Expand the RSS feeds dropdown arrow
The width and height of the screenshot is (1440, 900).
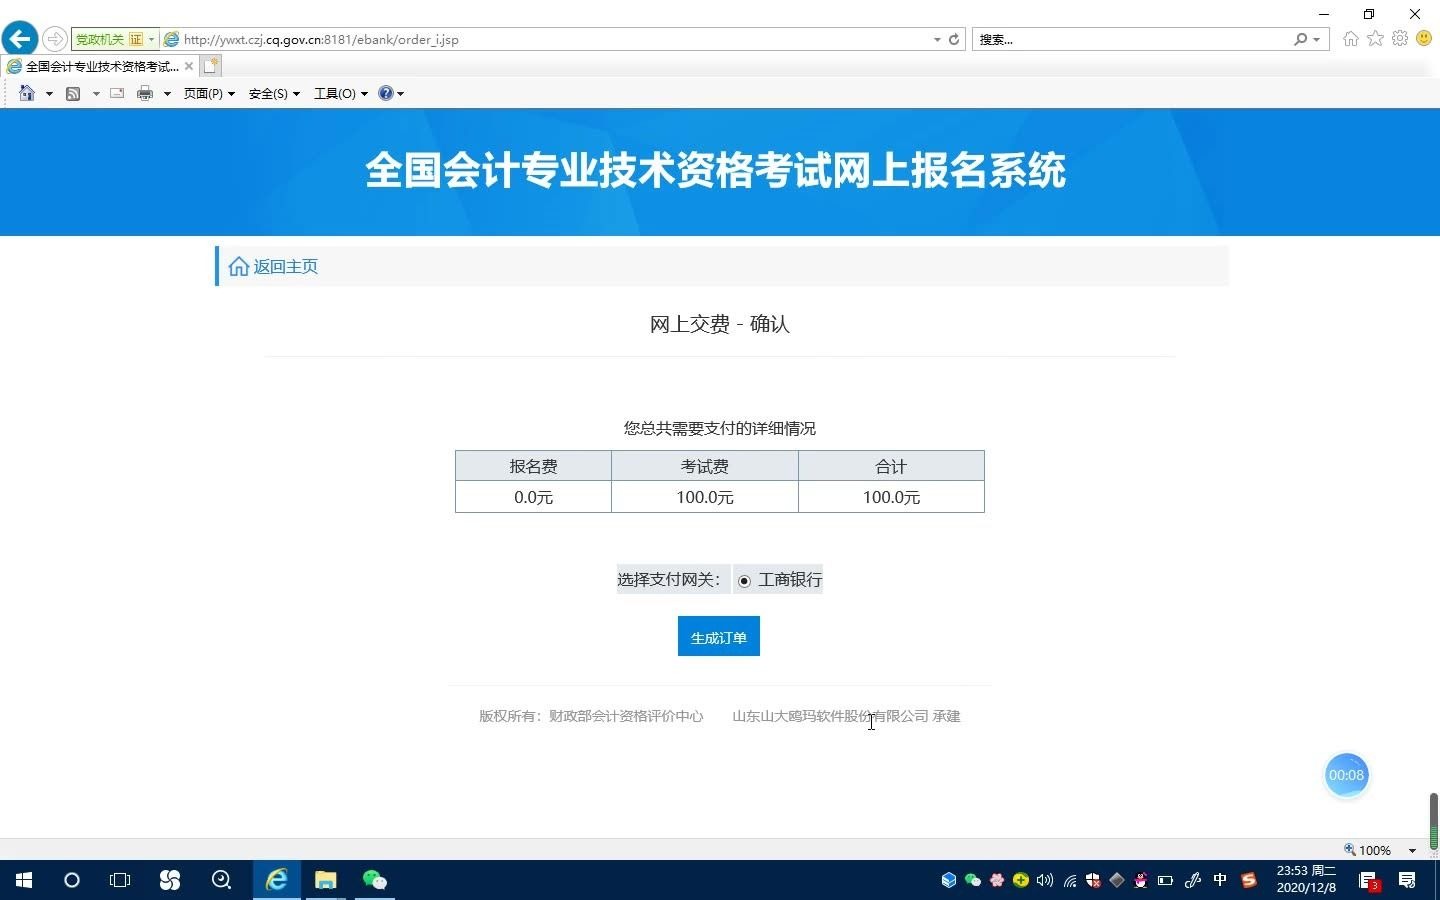(96, 94)
